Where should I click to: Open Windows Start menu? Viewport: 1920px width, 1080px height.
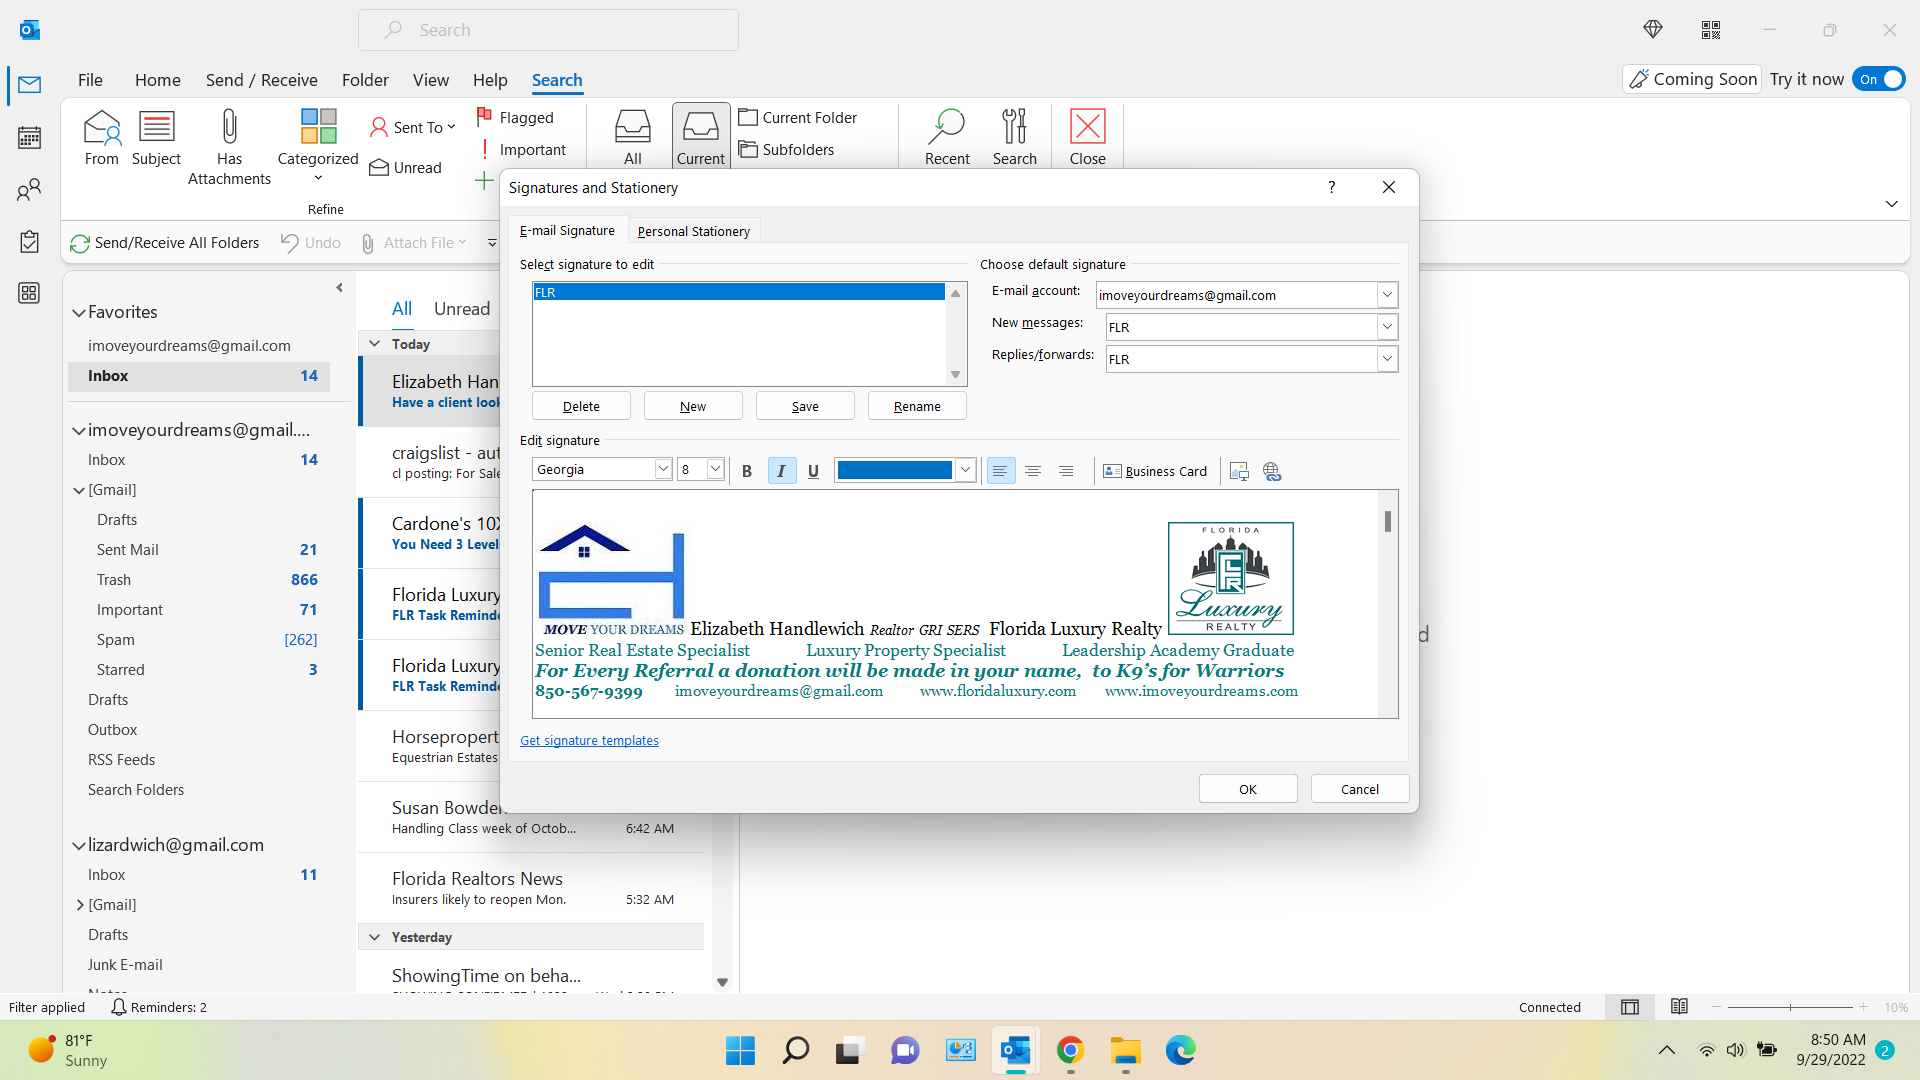click(740, 1051)
